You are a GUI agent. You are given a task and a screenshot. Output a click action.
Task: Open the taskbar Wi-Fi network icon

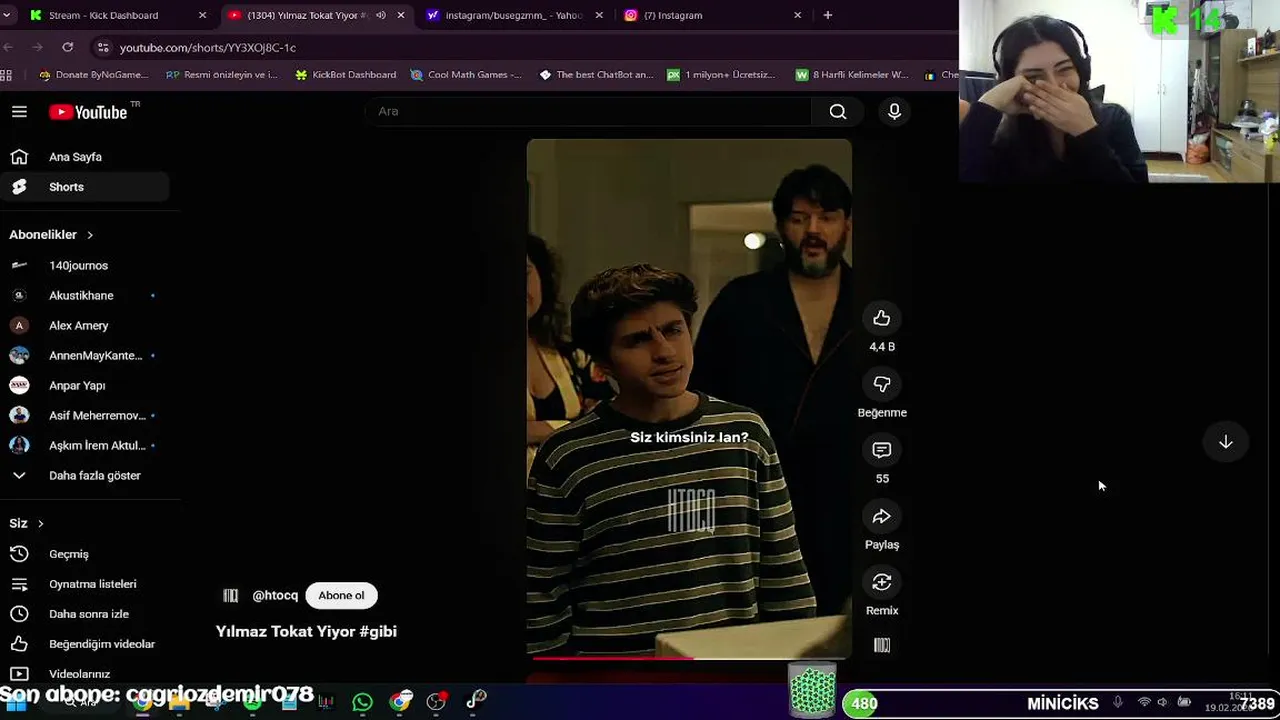point(1144,703)
